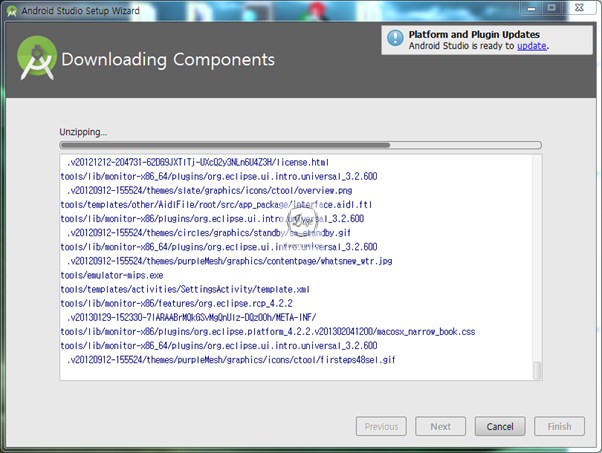Close the Setup Wizard window

pos(579,8)
